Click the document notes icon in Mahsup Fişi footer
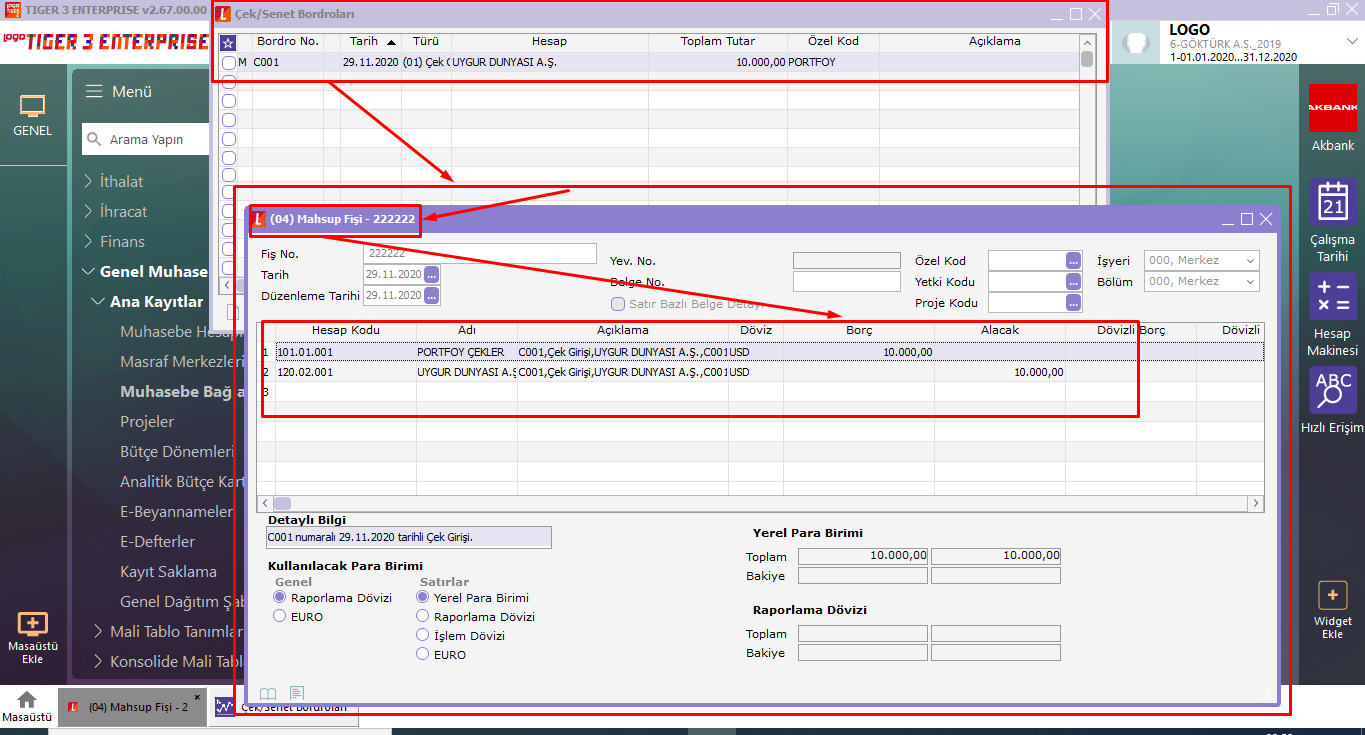 tap(297, 693)
